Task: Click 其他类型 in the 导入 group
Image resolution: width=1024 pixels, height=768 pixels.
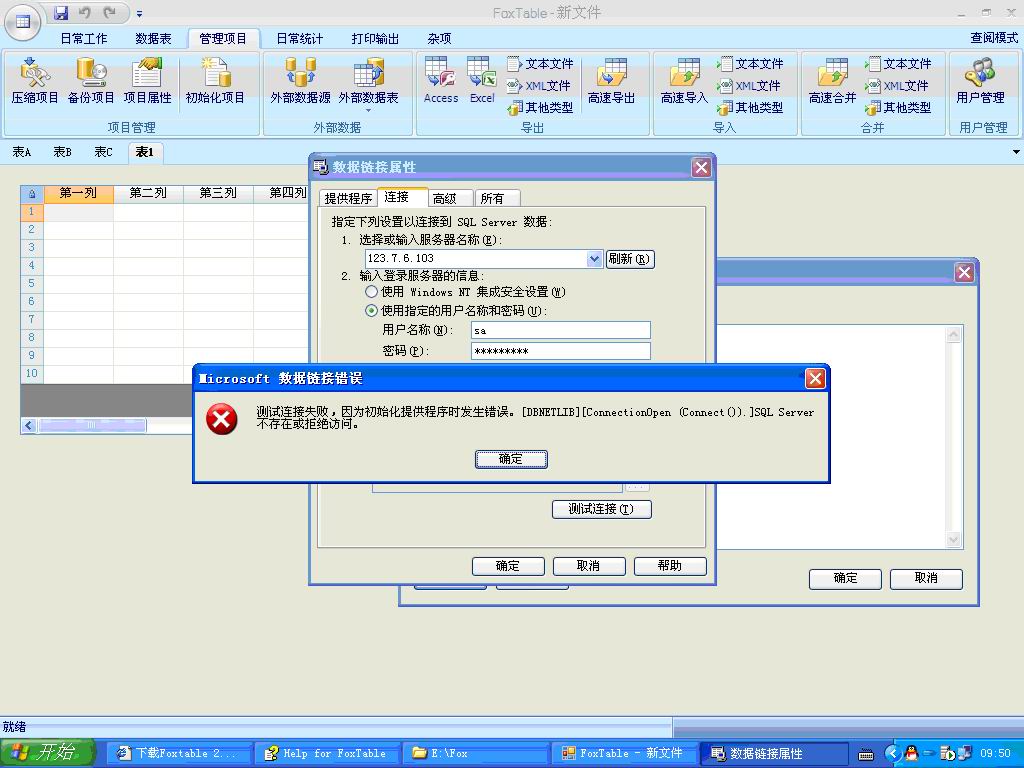Action: tap(750, 107)
